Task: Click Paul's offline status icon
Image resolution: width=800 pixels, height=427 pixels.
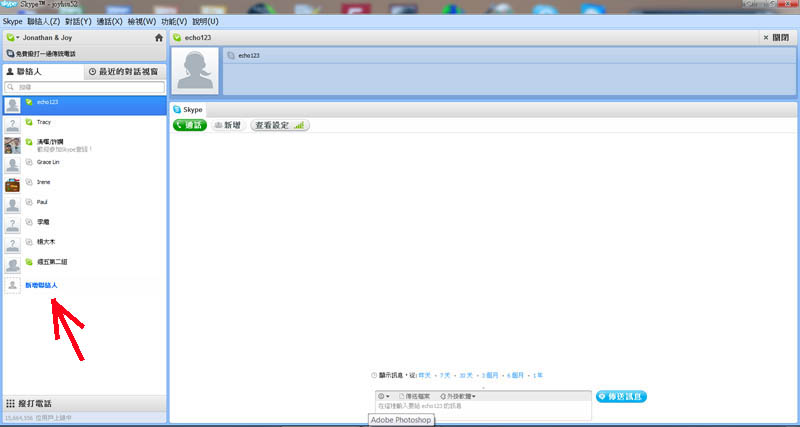Action: tap(29, 202)
